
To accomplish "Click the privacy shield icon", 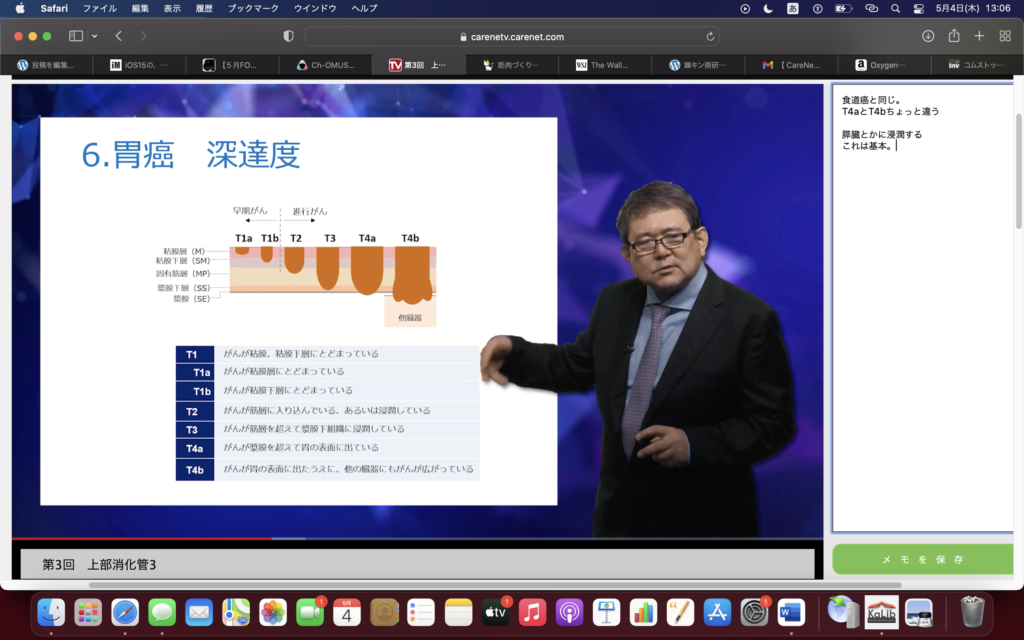I will (x=289, y=36).
